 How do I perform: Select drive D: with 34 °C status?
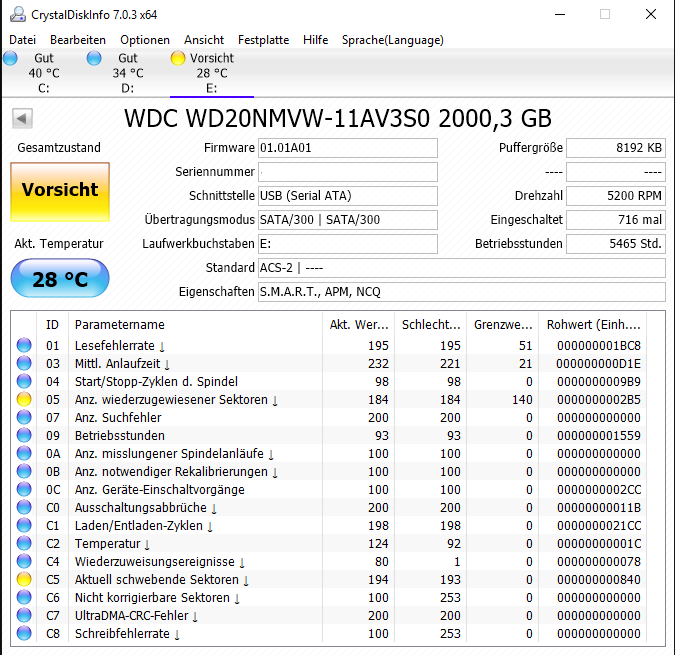coord(127,73)
